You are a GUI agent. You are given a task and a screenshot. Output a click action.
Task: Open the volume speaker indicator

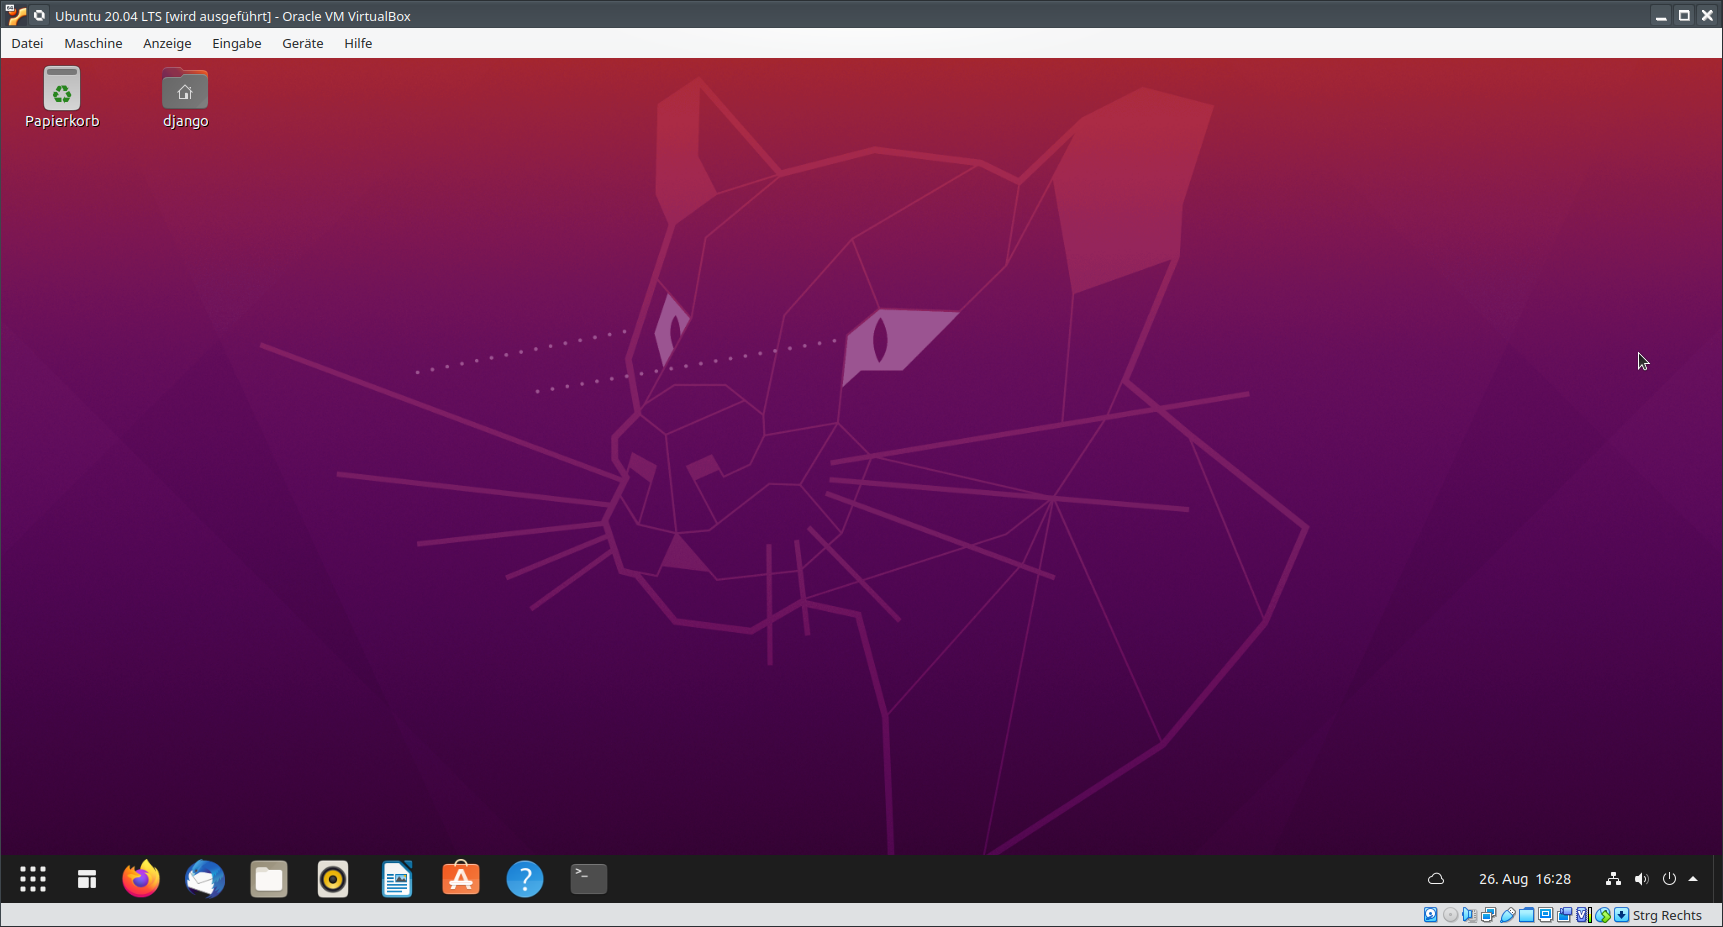click(x=1641, y=879)
